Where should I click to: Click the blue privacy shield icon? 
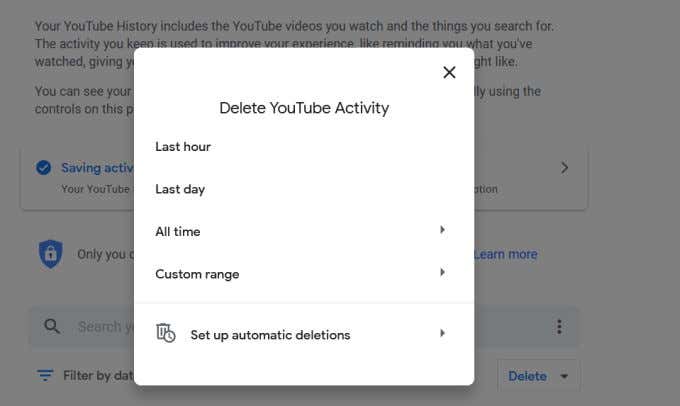tap(50, 253)
